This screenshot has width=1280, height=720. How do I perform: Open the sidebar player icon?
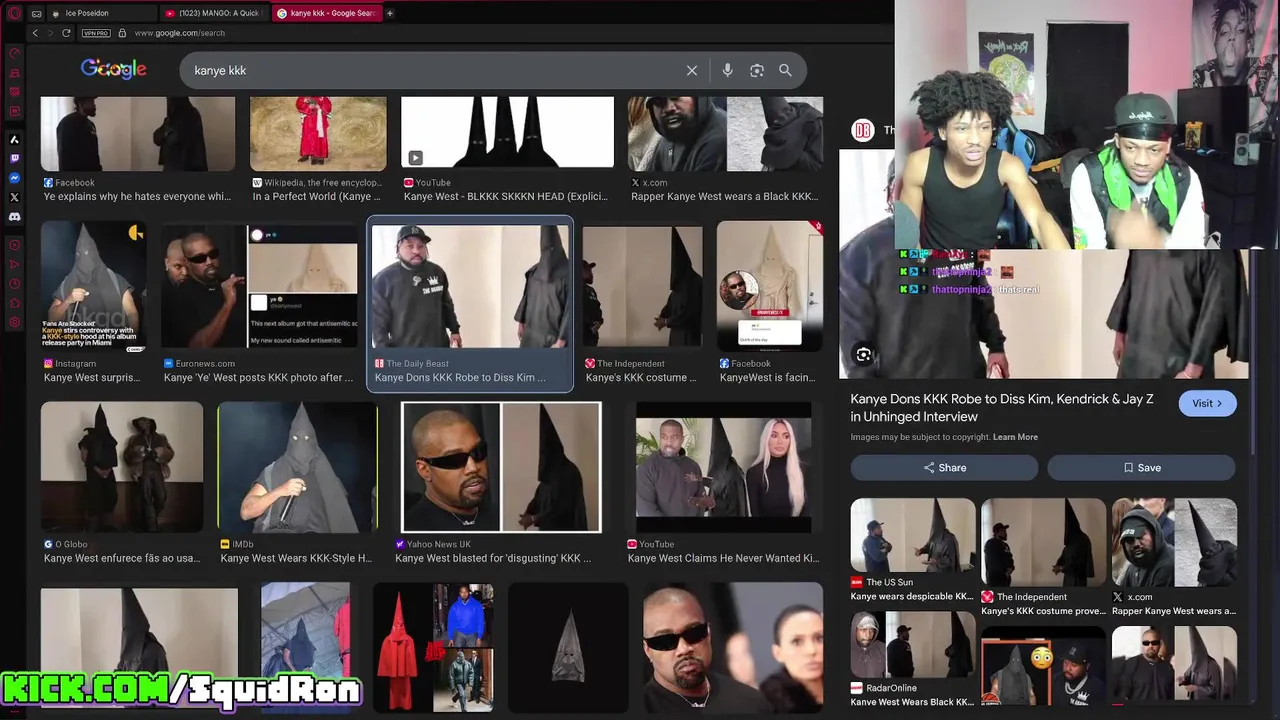coord(14,245)
